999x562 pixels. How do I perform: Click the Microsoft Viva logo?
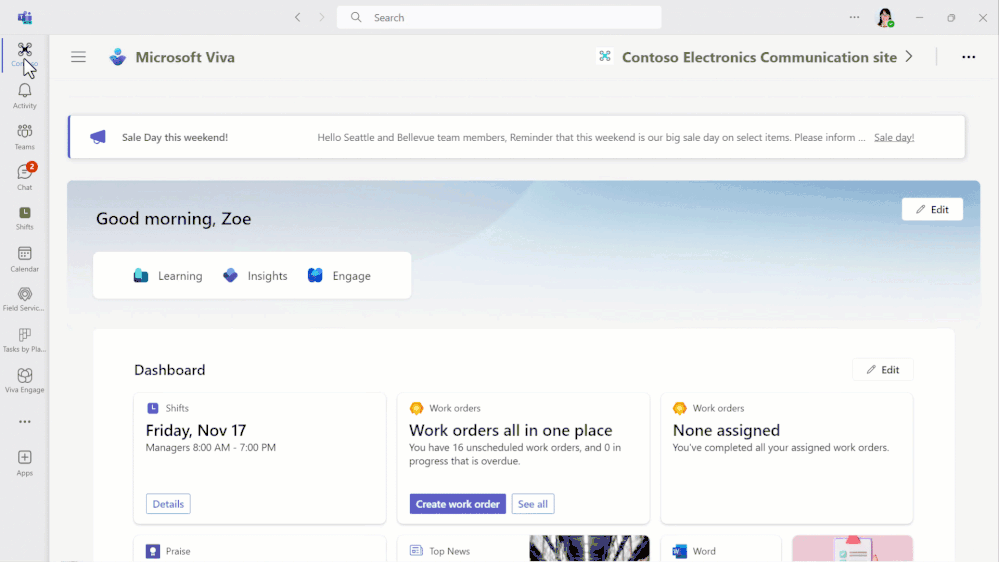(x=117, y=57)
